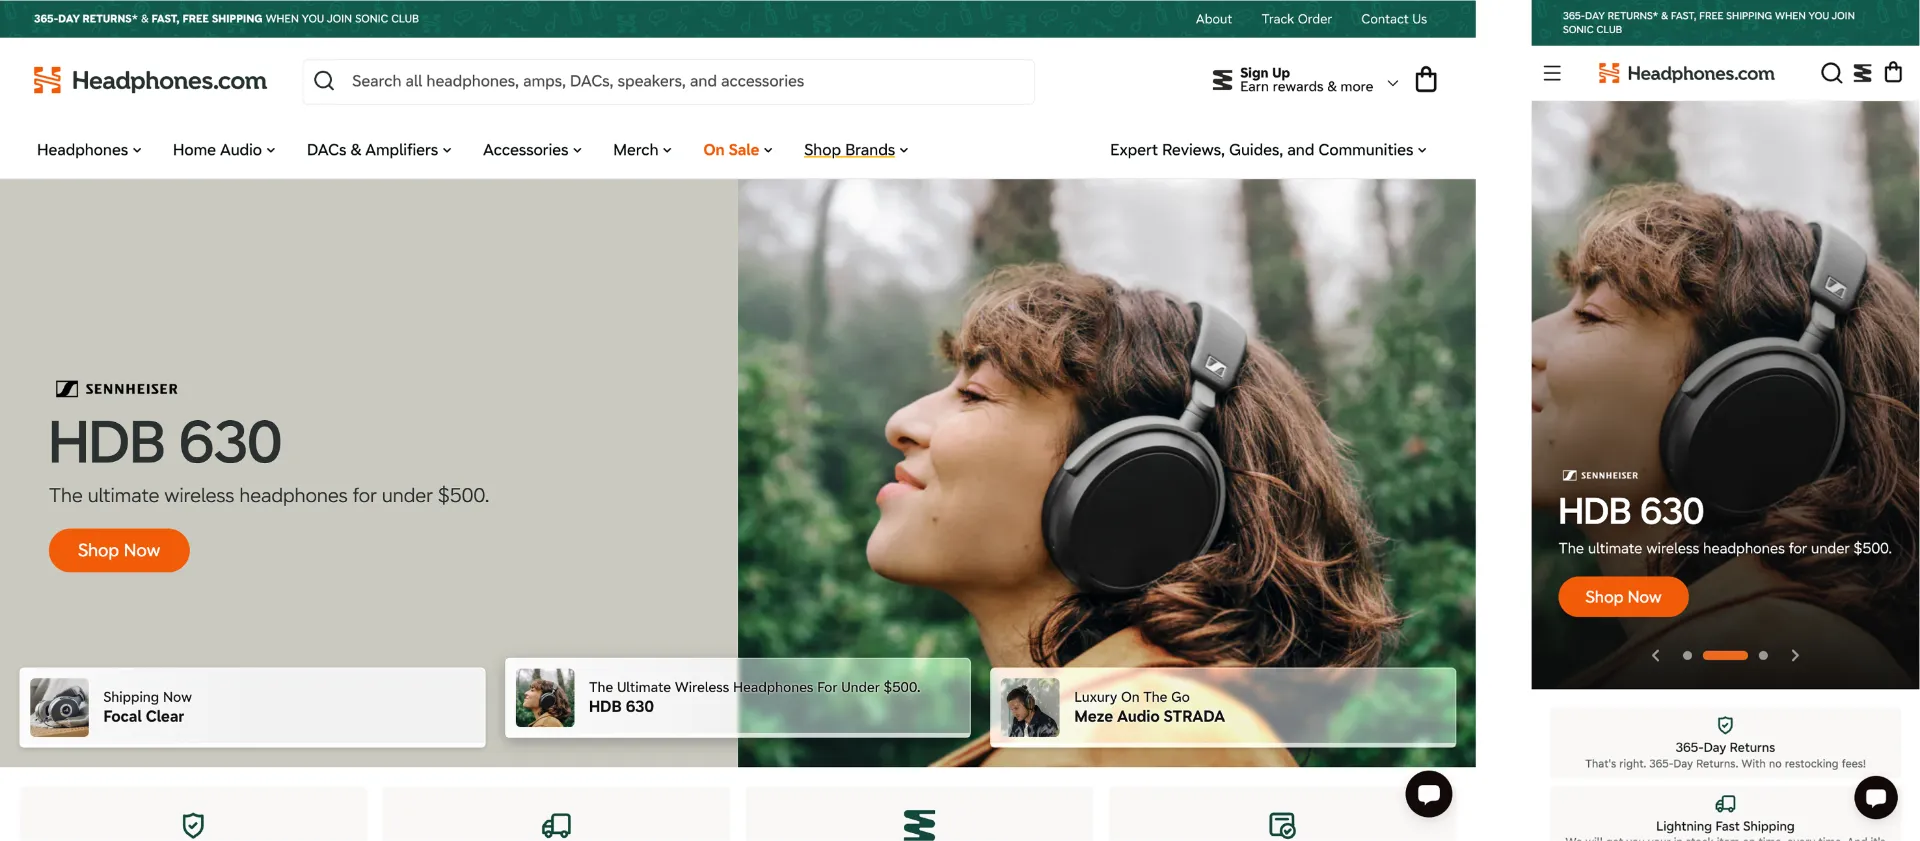Click the desktop promo banner about Sonic Club
The width and height of the screenshot is (1920, 841).
226,19
